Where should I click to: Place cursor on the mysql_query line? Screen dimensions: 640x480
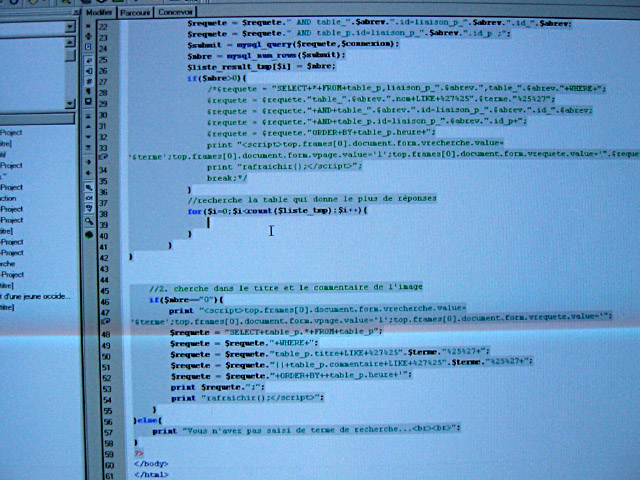pos(293,44)
